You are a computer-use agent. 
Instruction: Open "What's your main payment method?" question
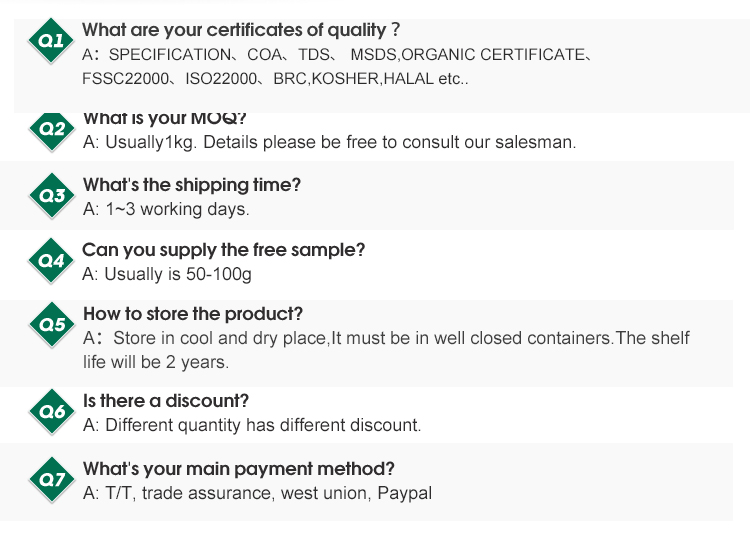238,469
